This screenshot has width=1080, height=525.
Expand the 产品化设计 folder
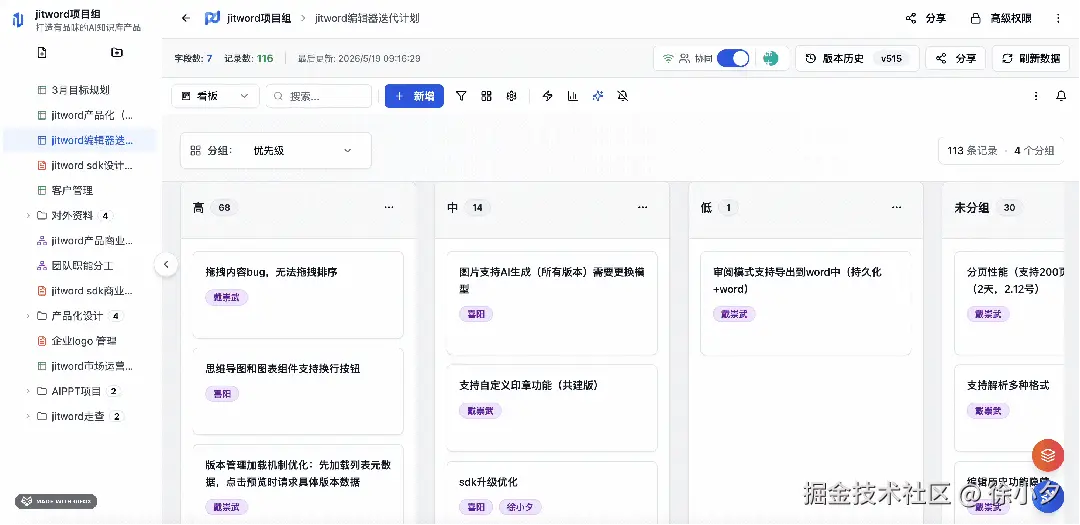[x=28, y=316]
